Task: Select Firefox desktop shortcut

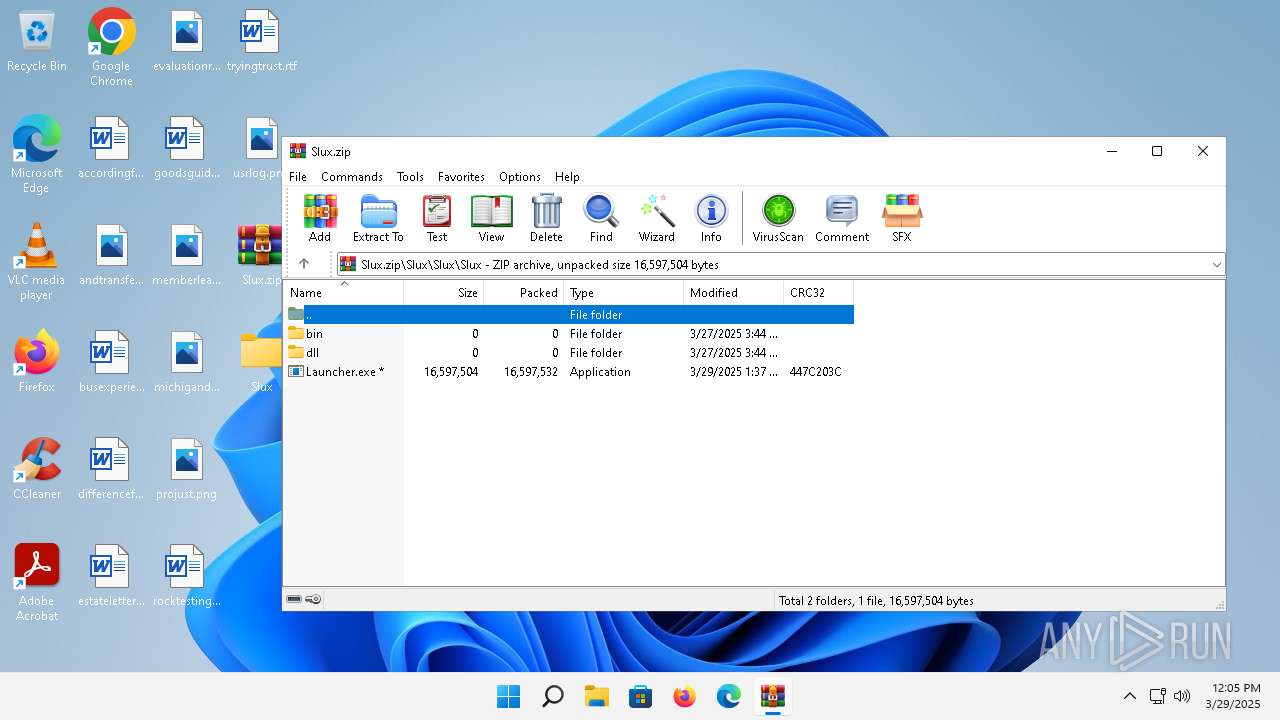Action: coord(36,361)
